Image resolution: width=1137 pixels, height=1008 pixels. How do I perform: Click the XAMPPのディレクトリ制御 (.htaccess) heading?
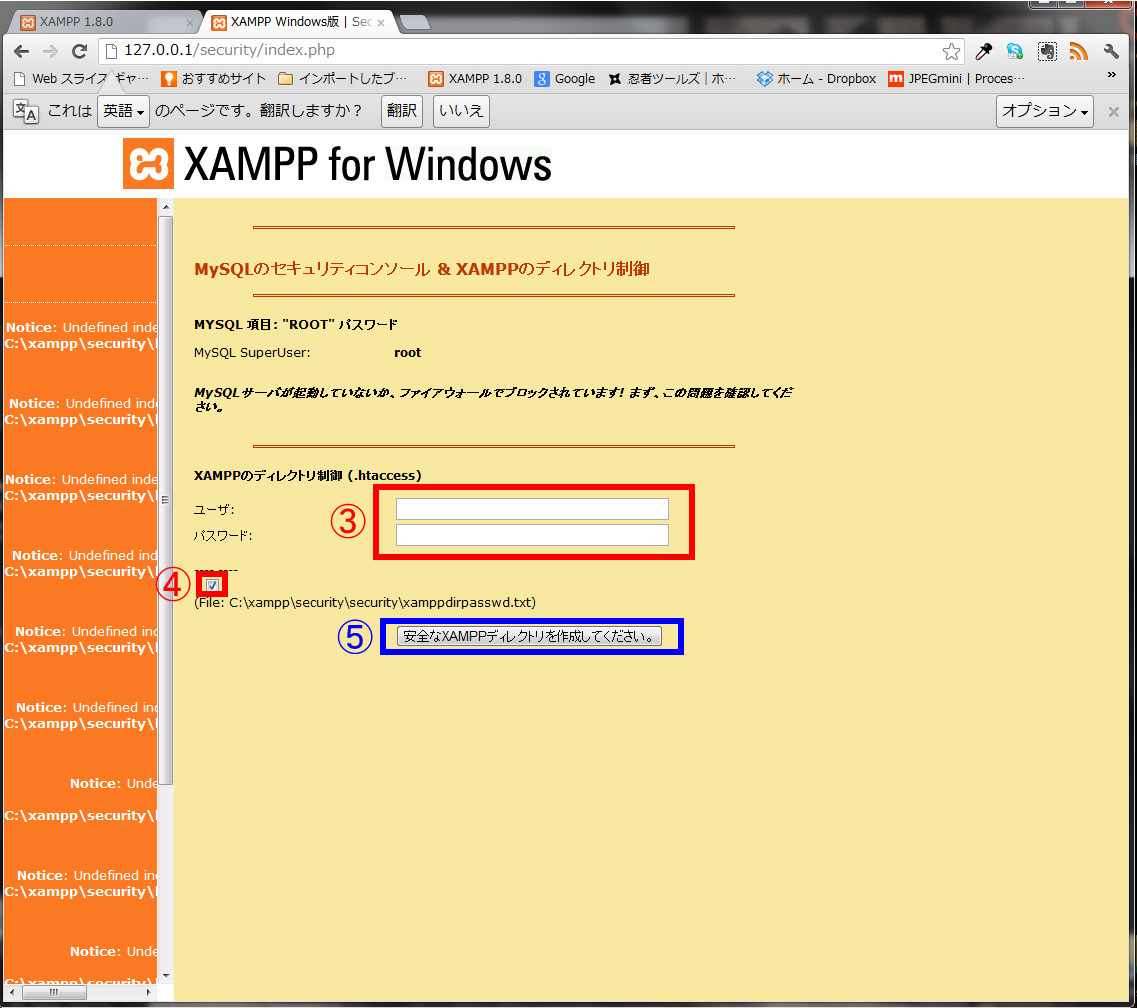[x=307, y=476]
